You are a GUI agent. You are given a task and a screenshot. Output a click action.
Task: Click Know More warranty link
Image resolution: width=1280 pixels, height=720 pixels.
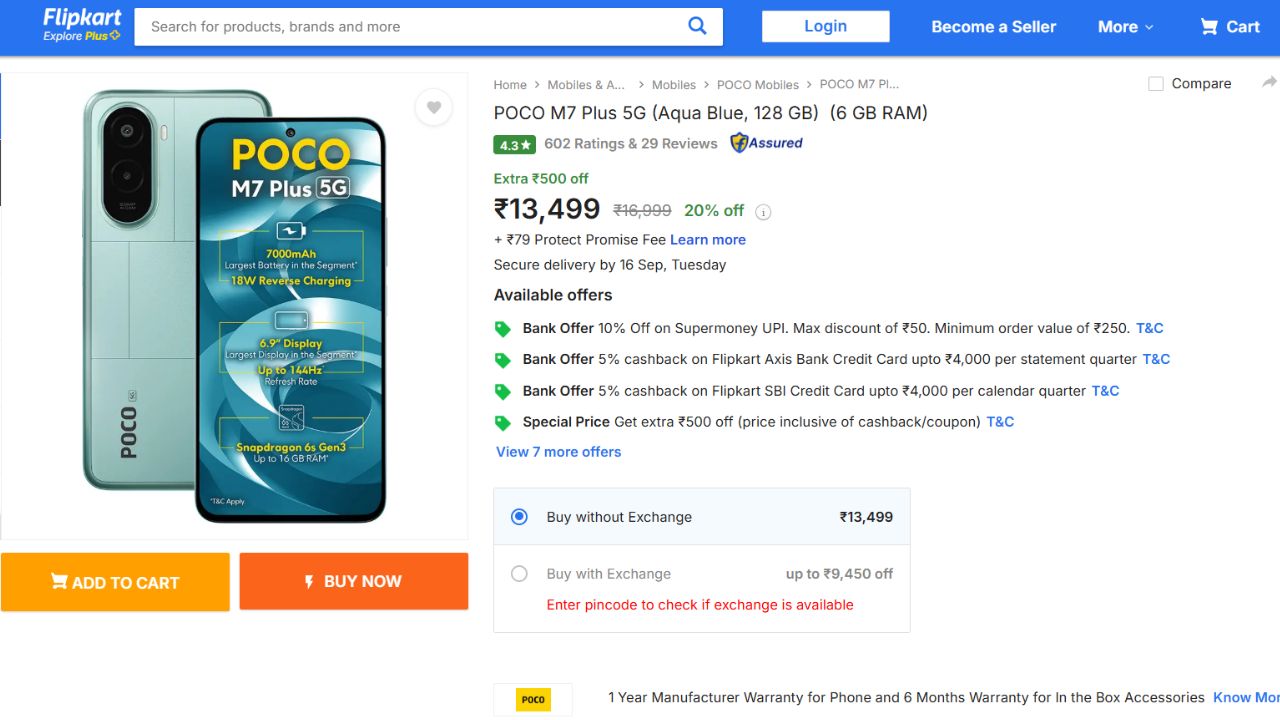click(x=1246, y=698)
